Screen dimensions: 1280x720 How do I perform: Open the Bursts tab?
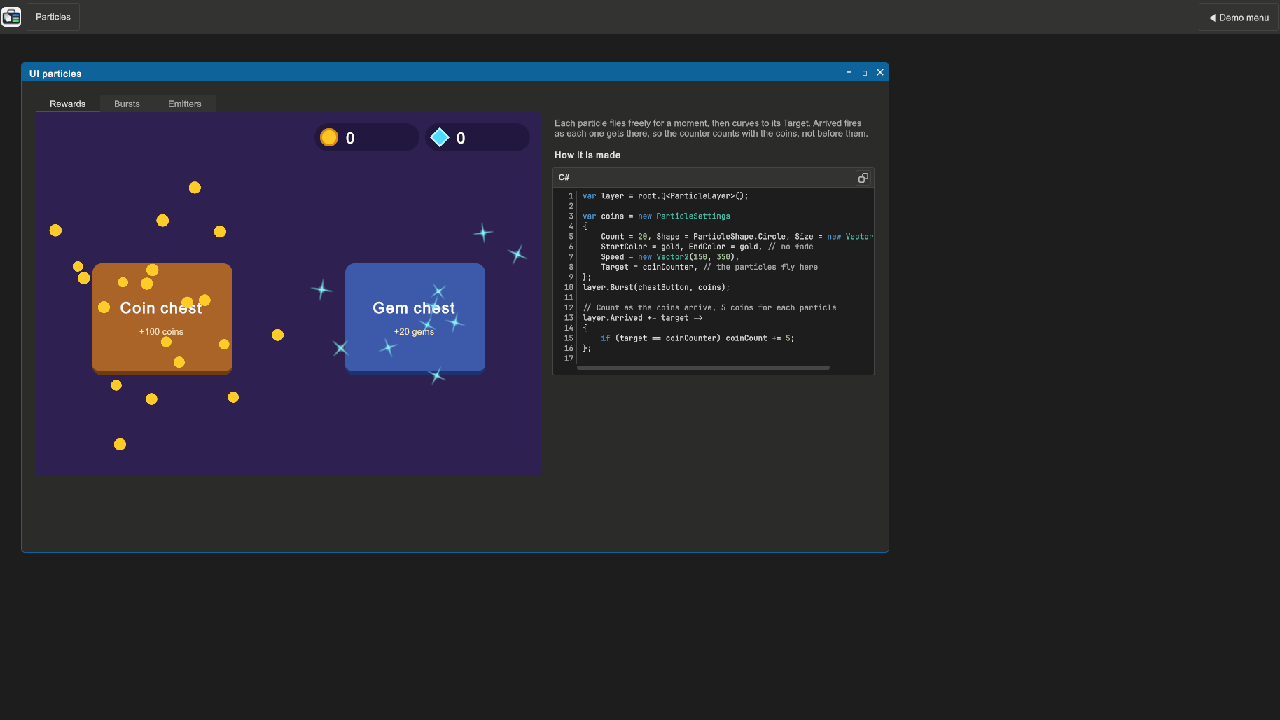(x=127, y=104)
